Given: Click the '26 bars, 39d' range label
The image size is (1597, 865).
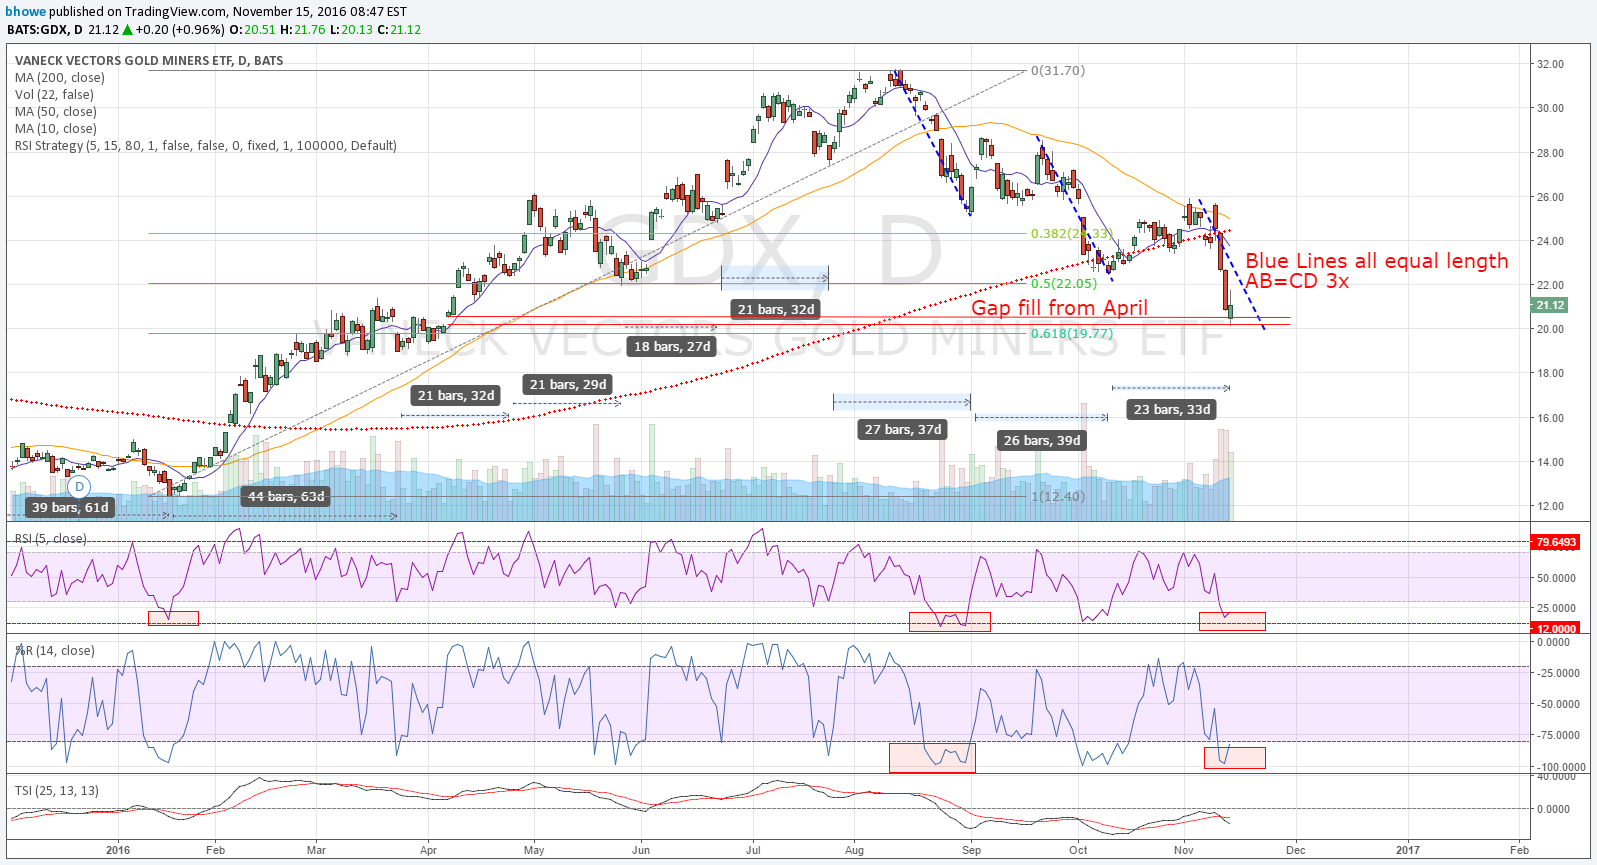Looking at the screenshot, I should (x=1042, y=441).
